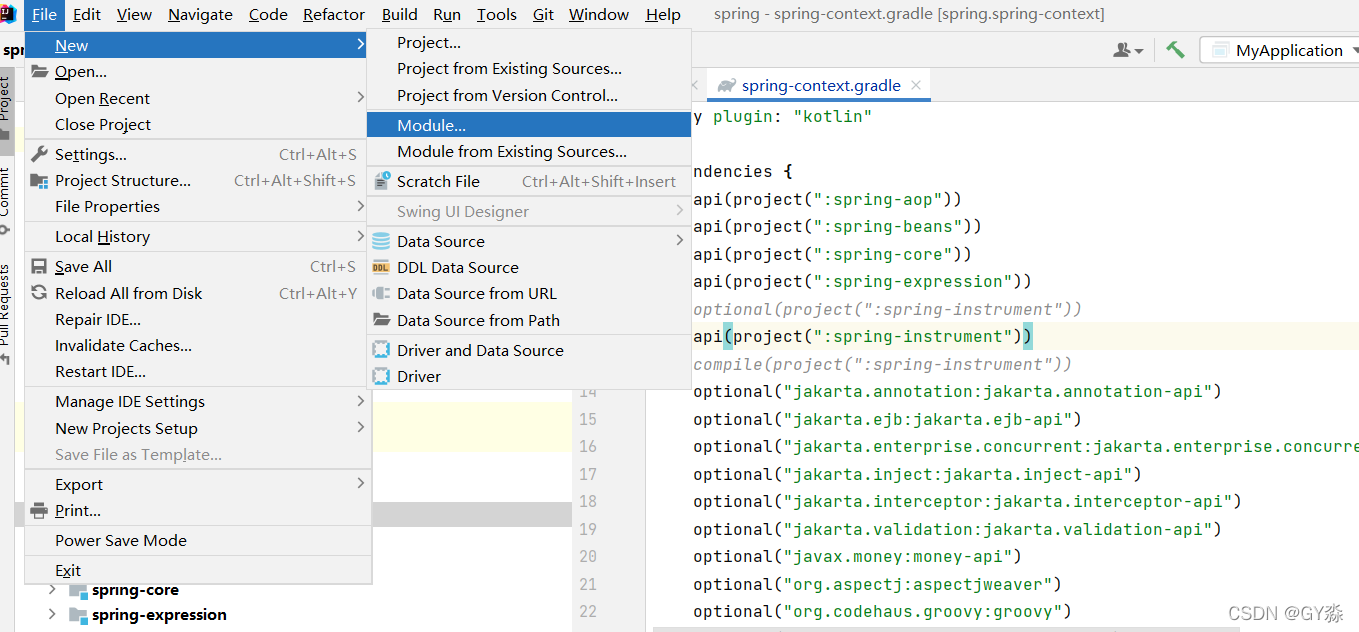Select spring-core module in project tree
Screen dimensions: 1359x632
click(x=135, y=590)
